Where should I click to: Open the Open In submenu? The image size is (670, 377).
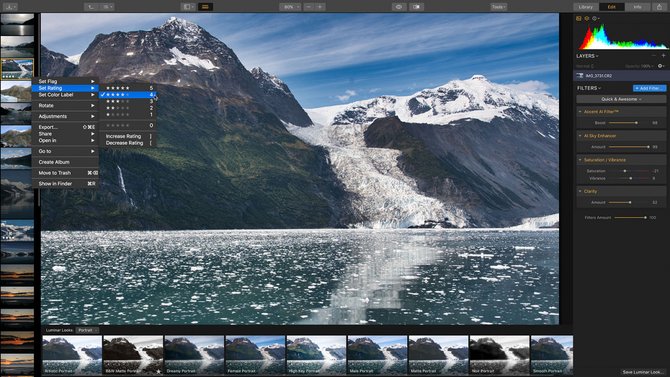pyautogui.click(x=65, y=140)
